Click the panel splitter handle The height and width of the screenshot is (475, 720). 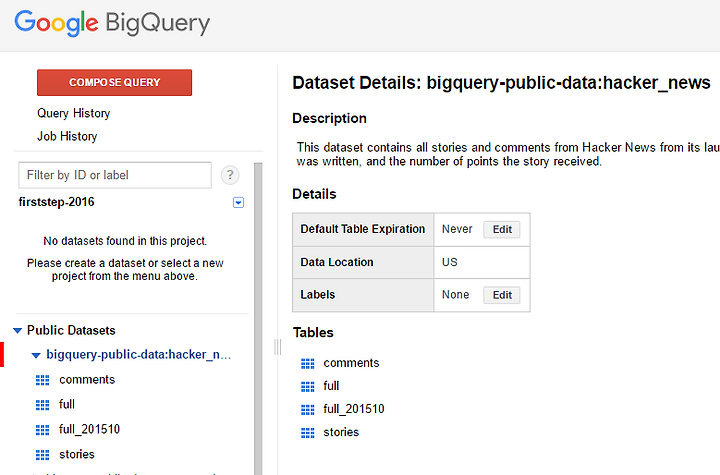[277, 347]
